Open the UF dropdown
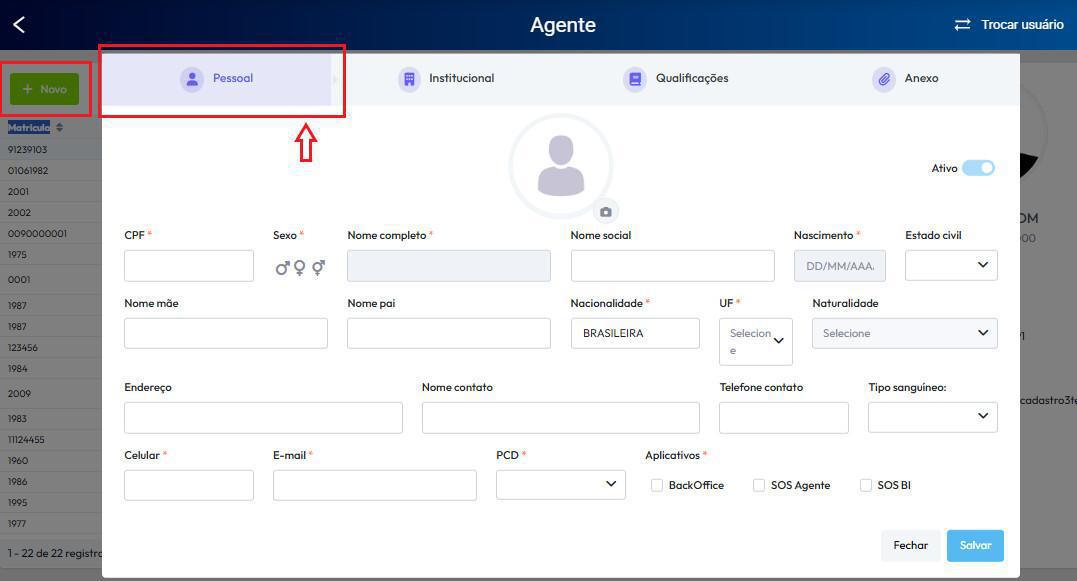Image resolution: width=1077 pixels, height=581 pixels. [x=756, y=341]
